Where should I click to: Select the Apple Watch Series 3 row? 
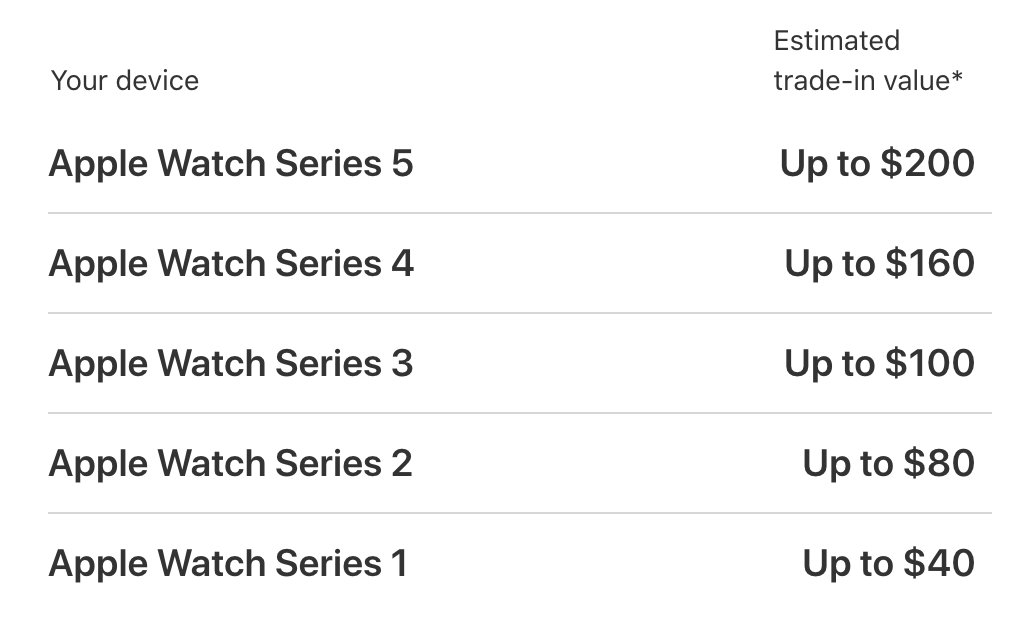(x=520, y=363)
